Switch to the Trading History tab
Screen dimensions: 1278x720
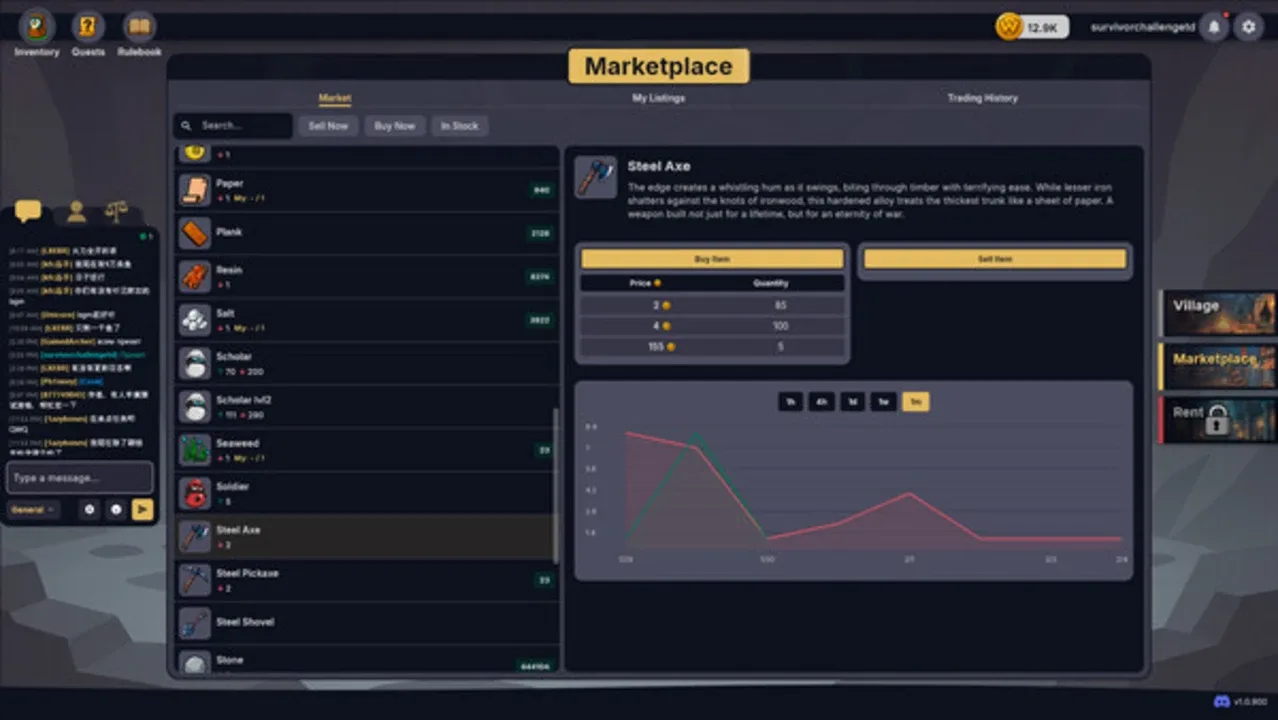[982, 98]
